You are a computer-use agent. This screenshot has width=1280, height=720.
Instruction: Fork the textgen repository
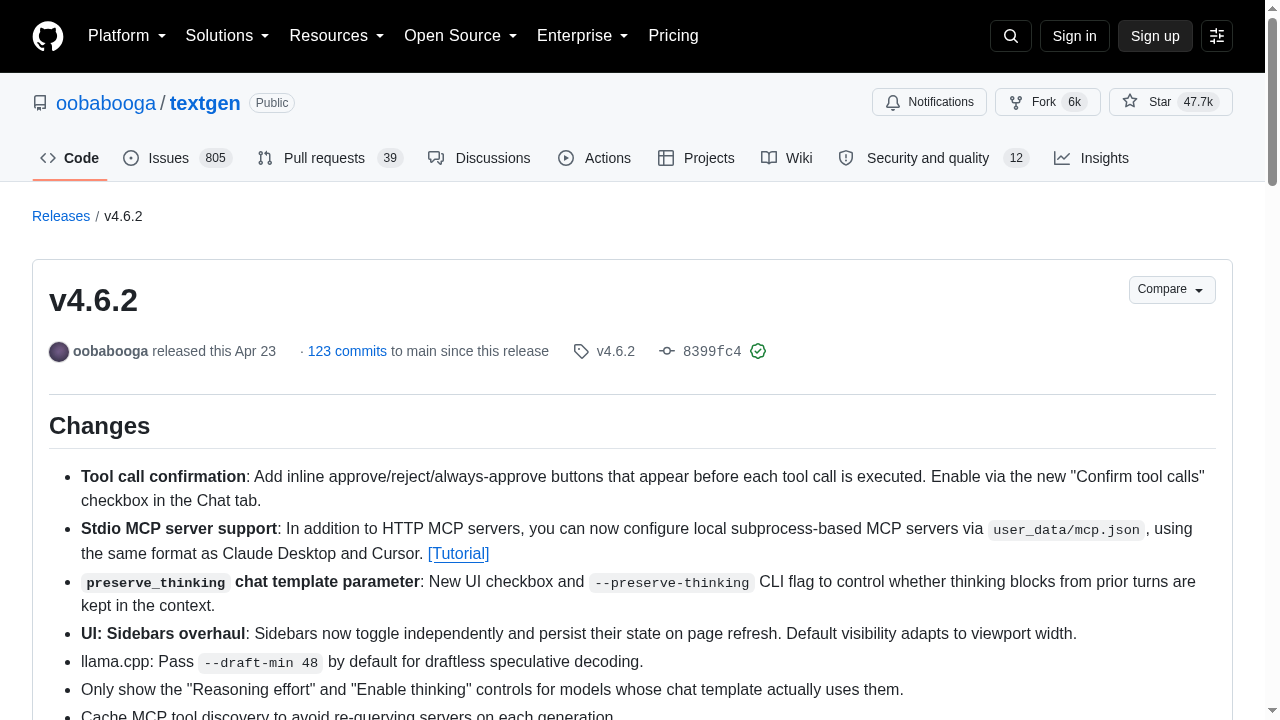pos(1048,102)
